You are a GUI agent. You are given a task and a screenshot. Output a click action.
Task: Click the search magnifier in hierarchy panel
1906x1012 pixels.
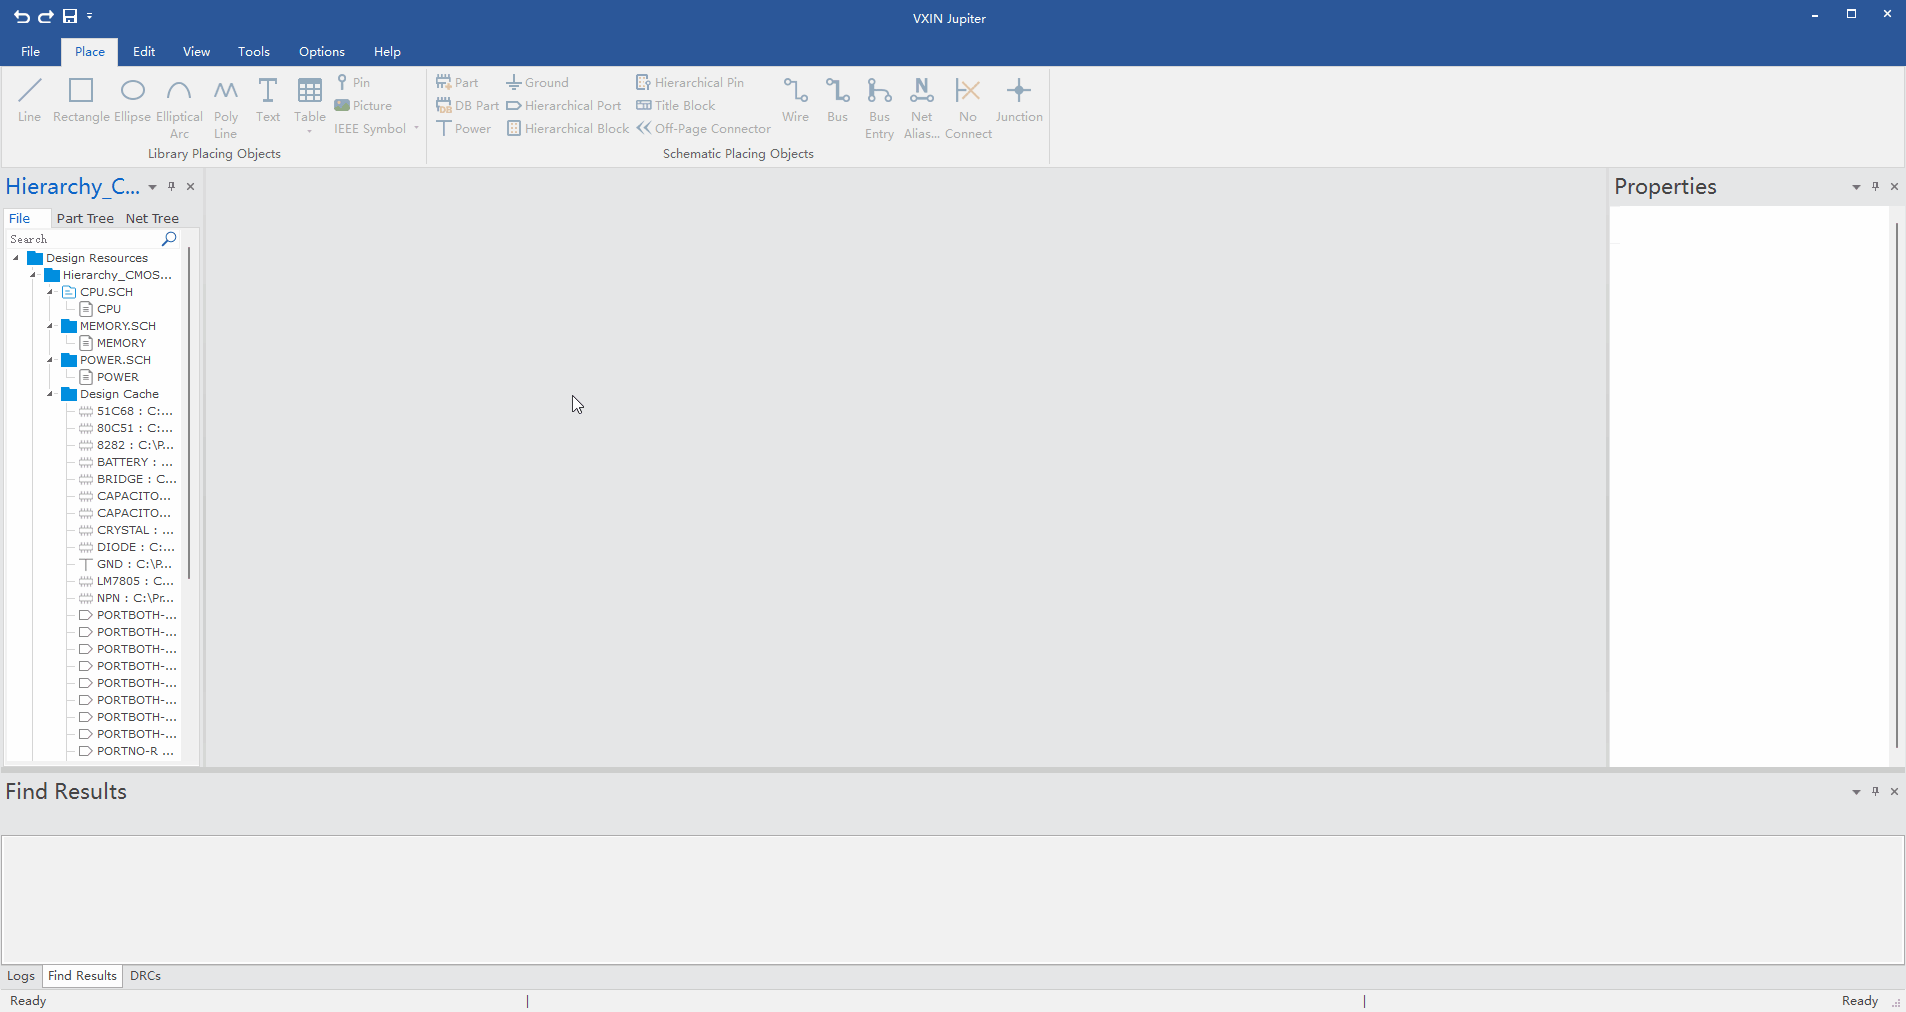pyautogui.click(x=169, y=239)
